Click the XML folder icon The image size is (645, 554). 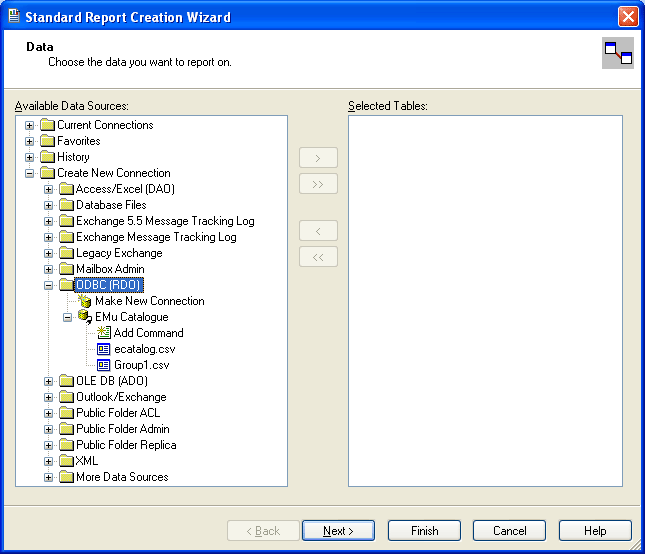point(66,461)
